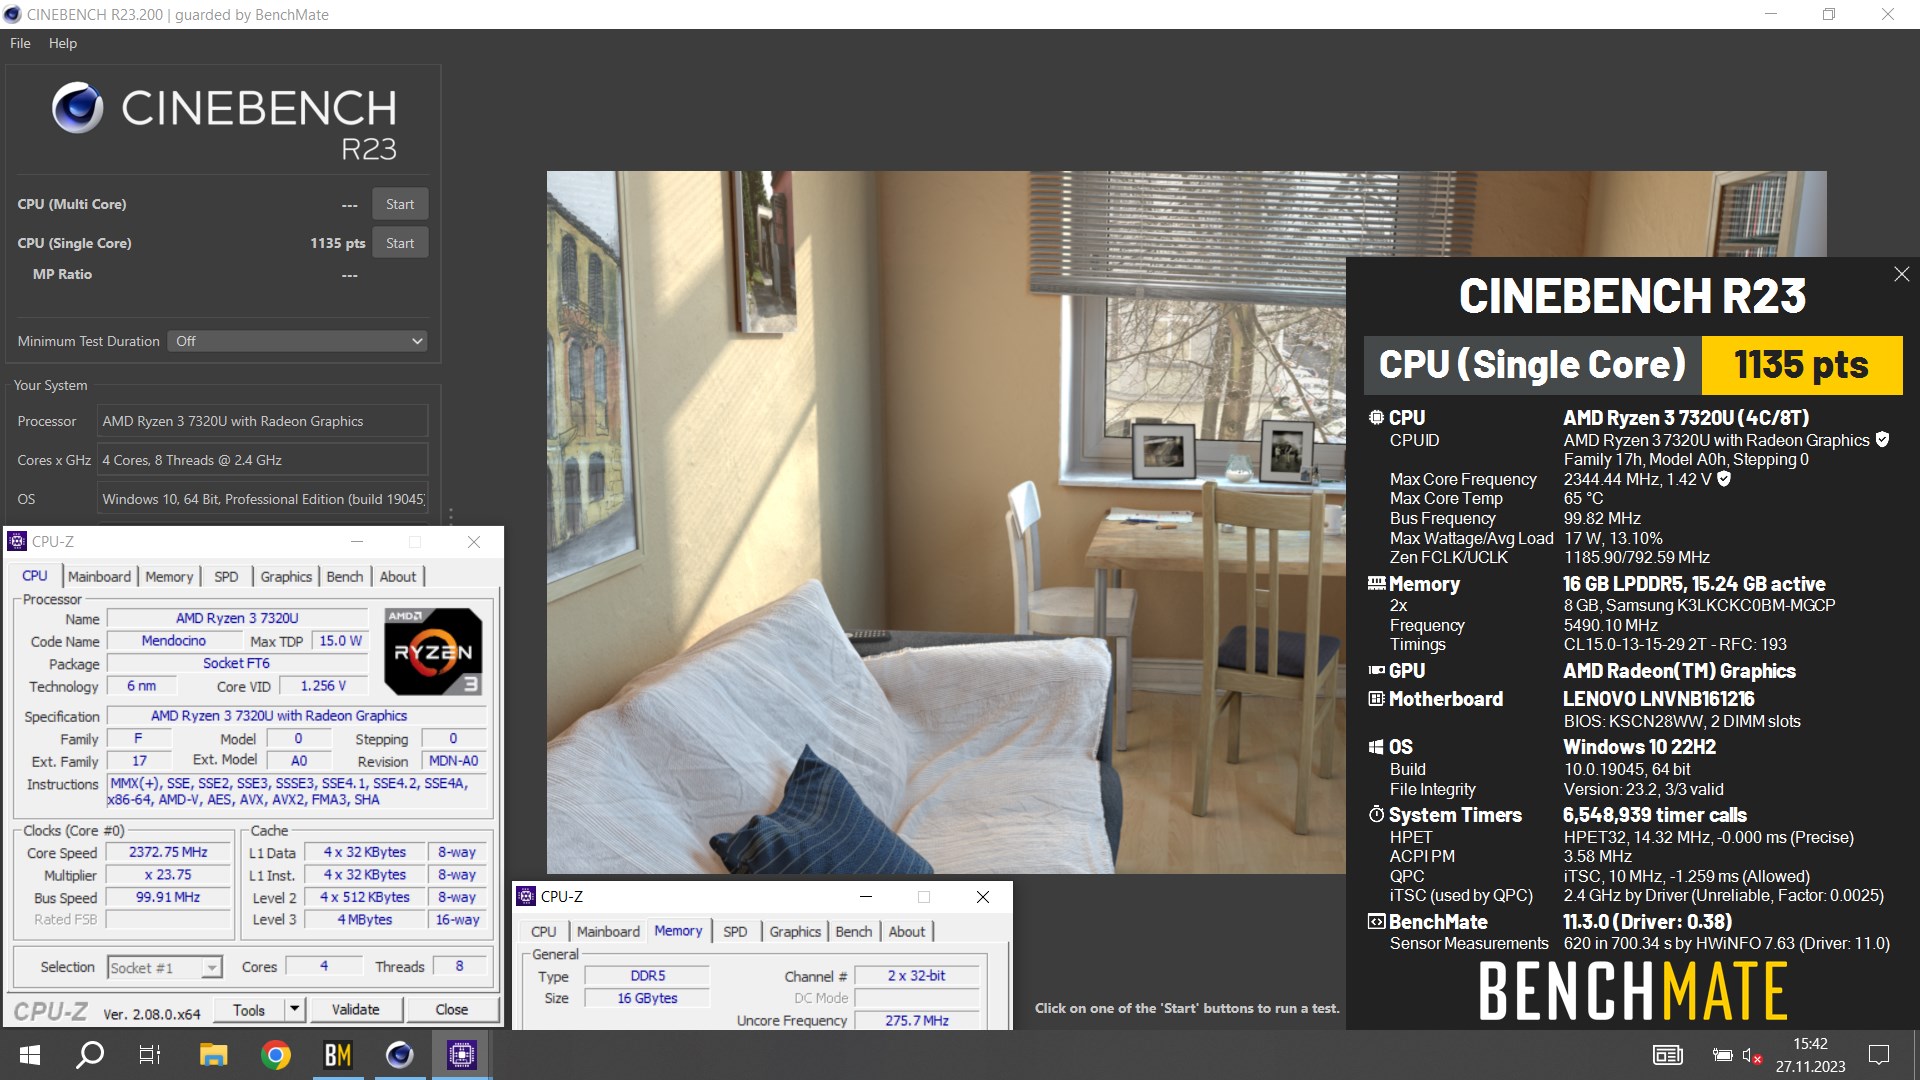Click the System Timers stopwatch icon

coord(1377,815)
